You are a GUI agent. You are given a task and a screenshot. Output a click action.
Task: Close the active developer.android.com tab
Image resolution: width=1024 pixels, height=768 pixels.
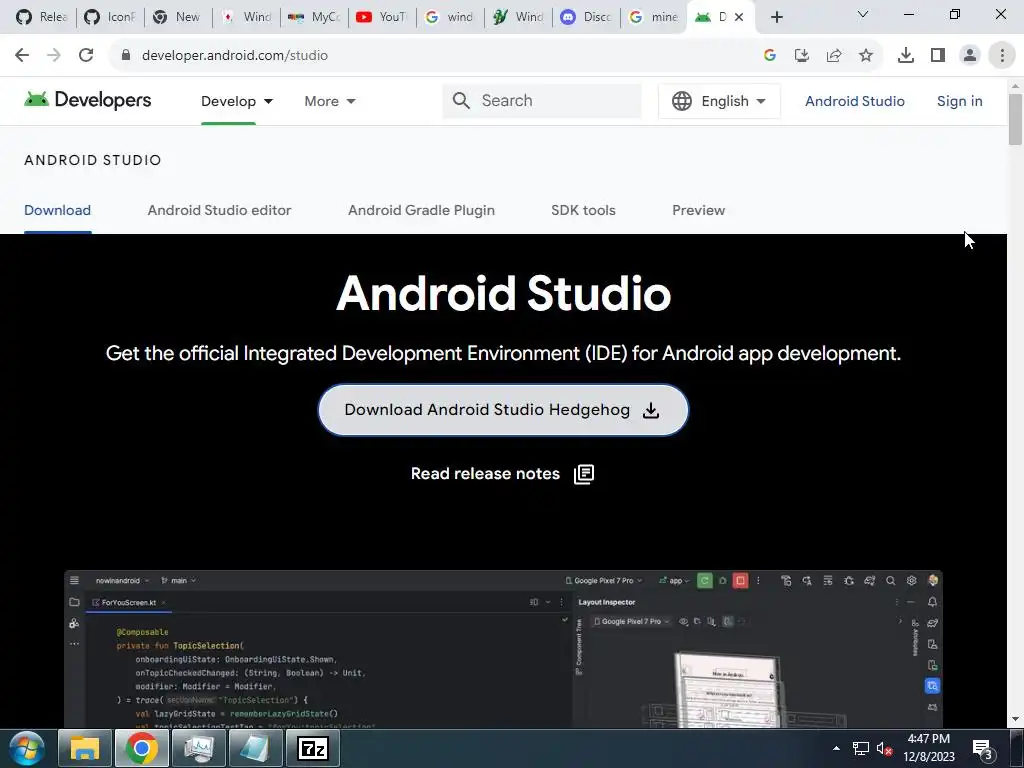739,17
